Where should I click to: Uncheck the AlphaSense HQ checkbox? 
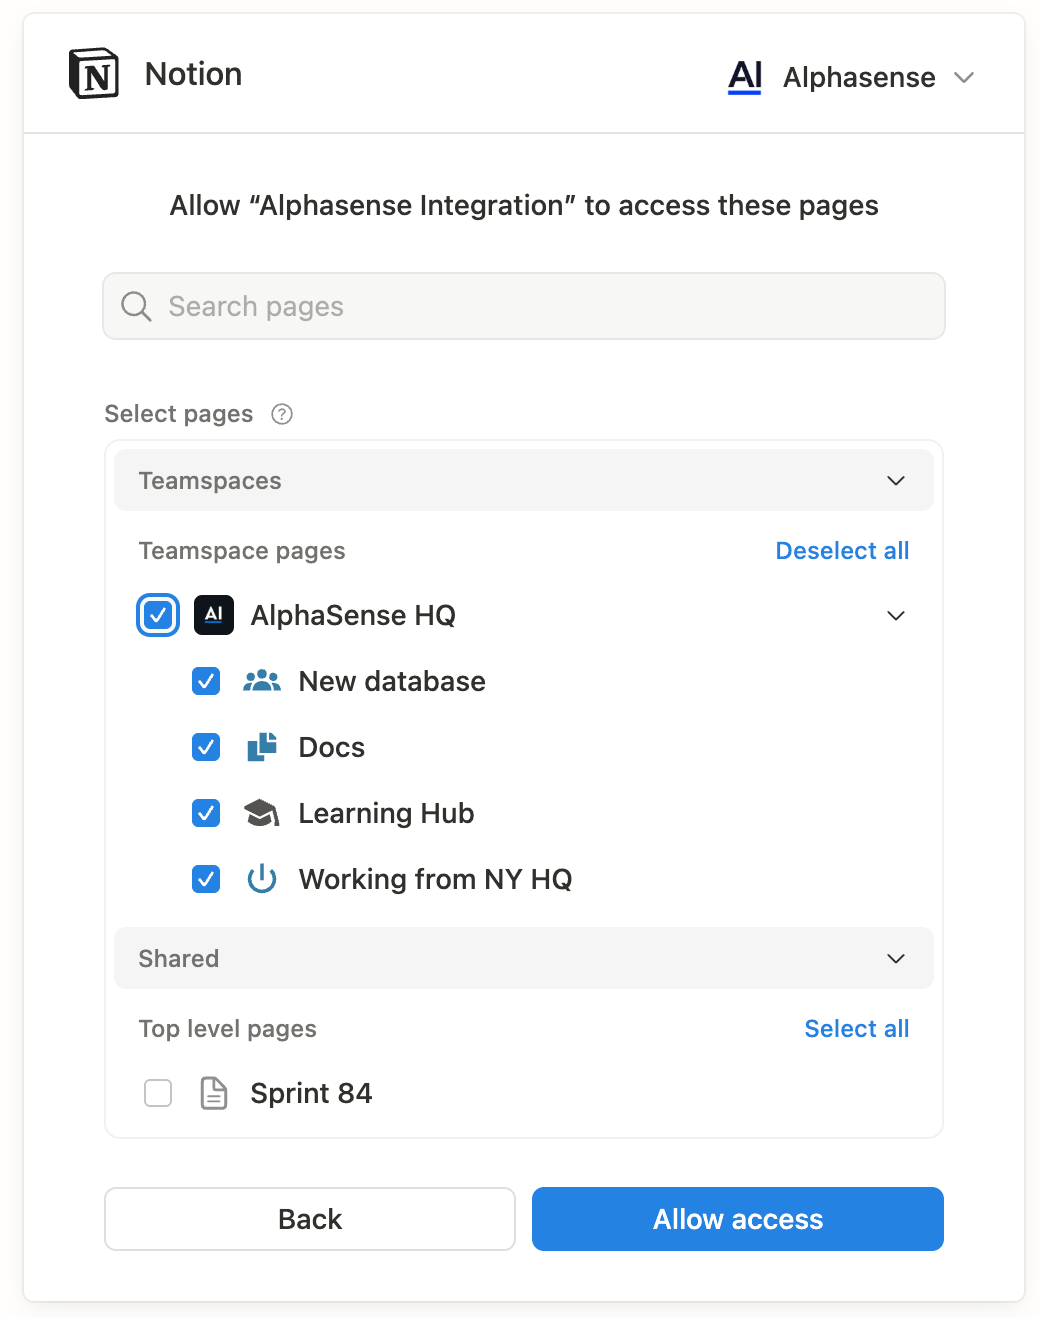(158, 615)
